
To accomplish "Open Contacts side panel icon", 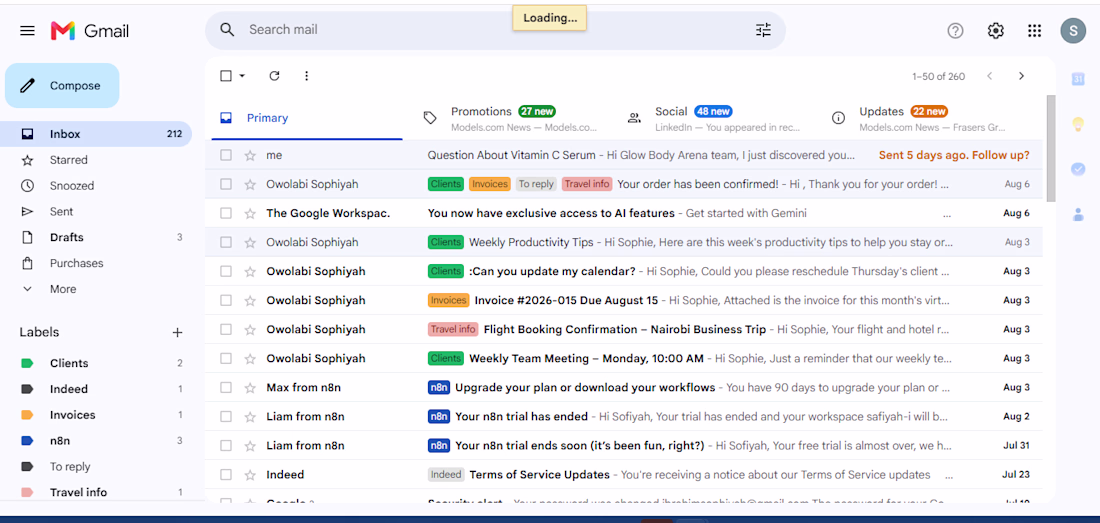I will coord(1078,214).
